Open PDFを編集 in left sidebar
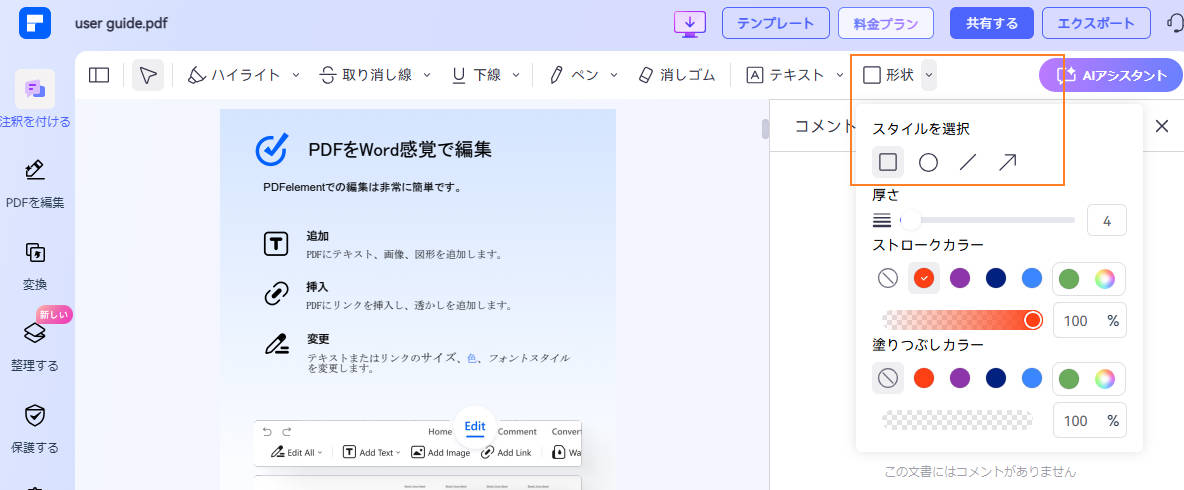Screen dimensions: 1184x490 pyautogui.click(x=35, y=183)
